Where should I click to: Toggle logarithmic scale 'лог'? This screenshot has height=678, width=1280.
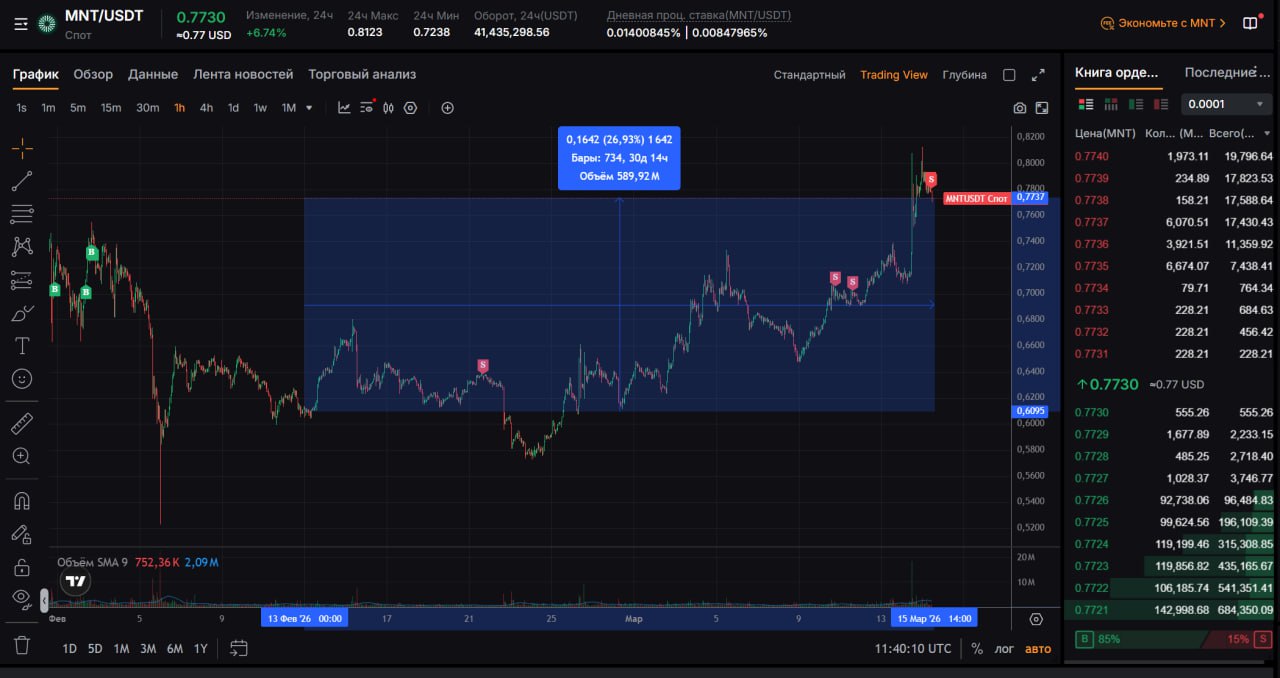coord(1004,649)
